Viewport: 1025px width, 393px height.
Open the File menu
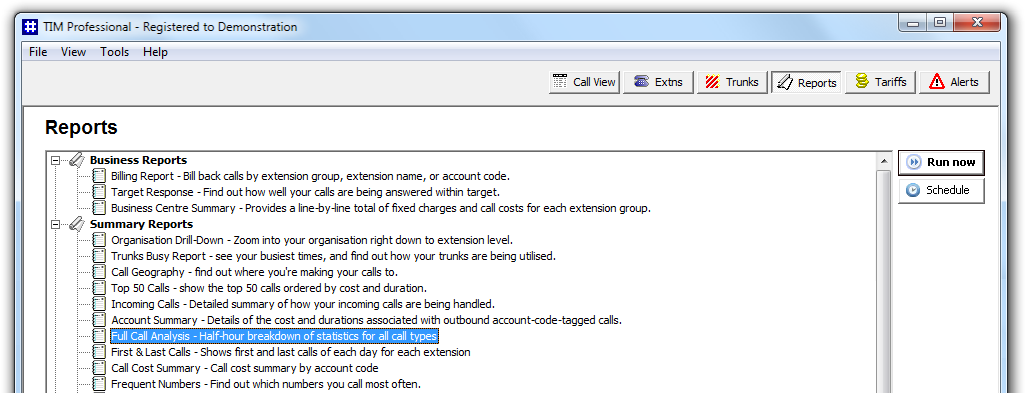pos(38,52)
